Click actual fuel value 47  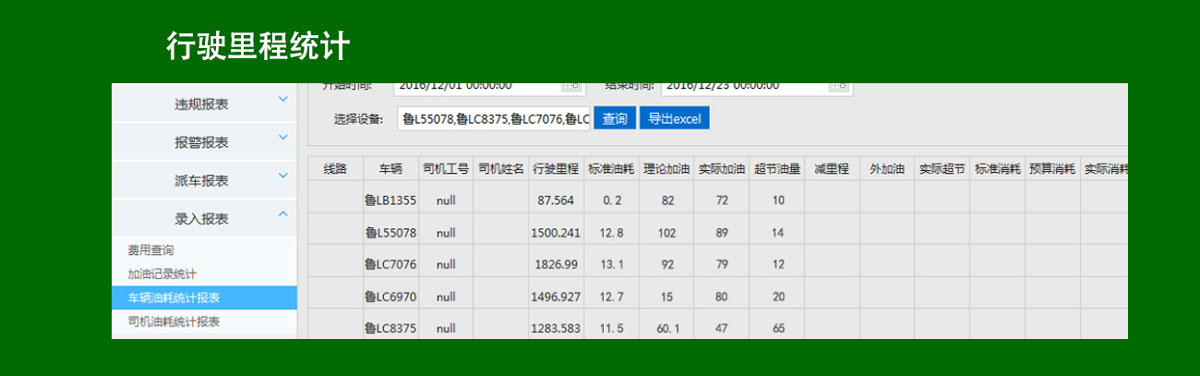tap(722, 328)
